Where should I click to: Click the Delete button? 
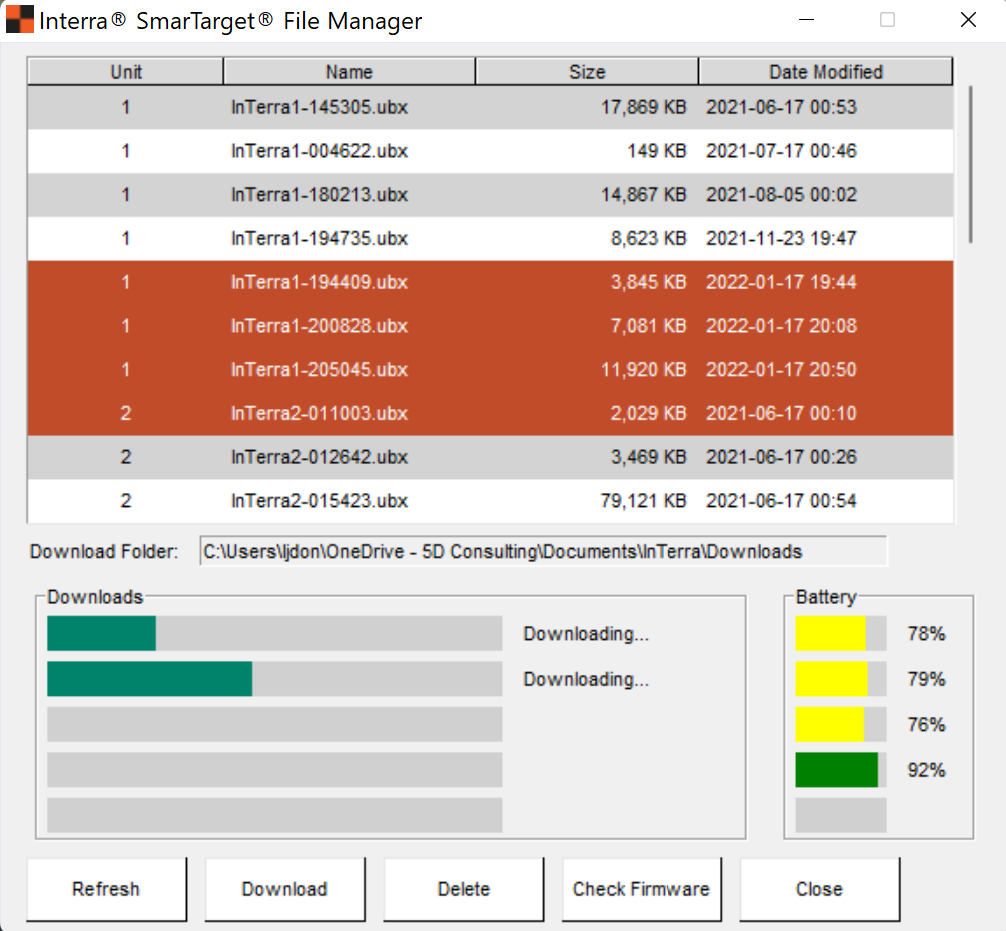(463, 889)
